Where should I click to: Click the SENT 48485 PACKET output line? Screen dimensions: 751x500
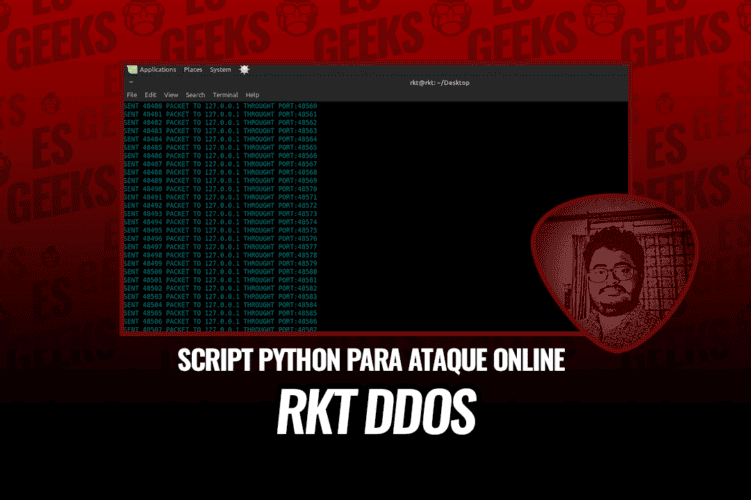[220, 148]
